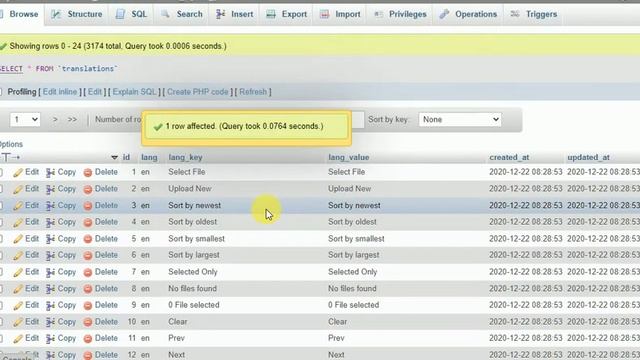640x360 pixels.
Task: Jump to the last page arrows
Action: 72,120
